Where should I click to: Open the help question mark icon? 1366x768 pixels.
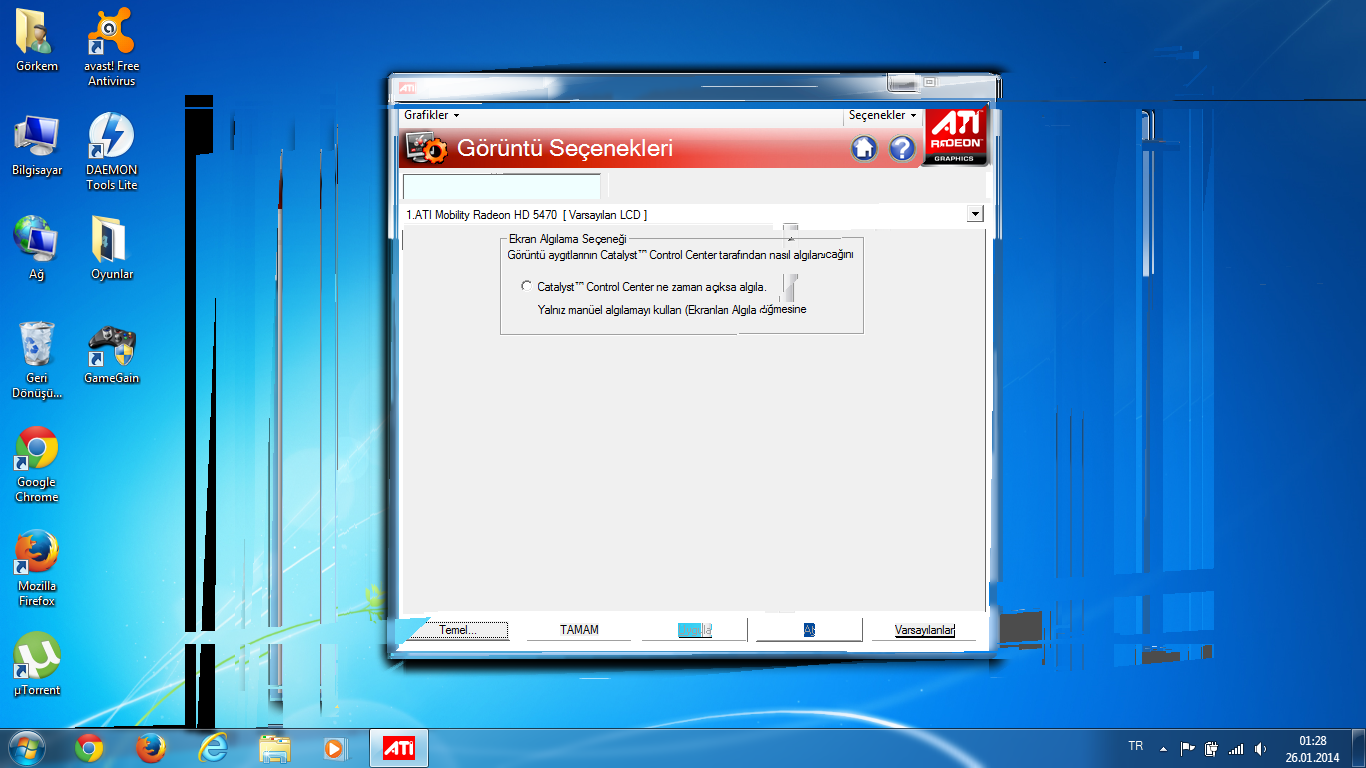point(902,149)
